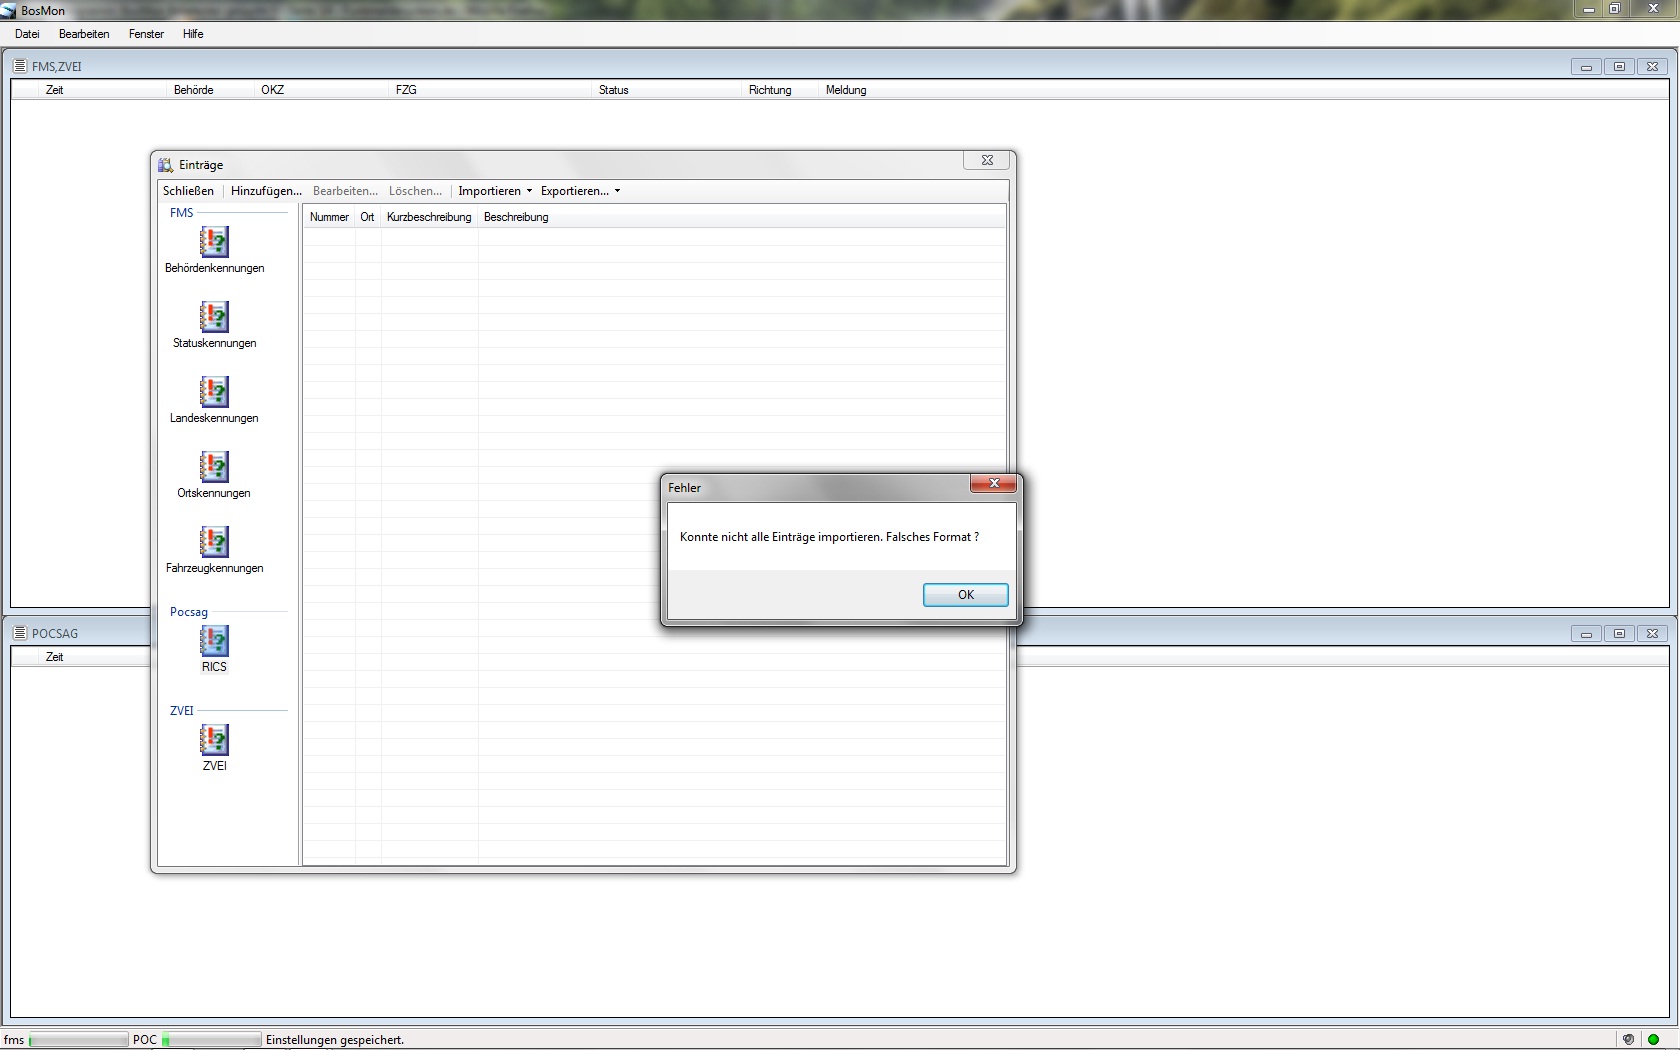Expand the Exportieren dropdown

point(580,191)
